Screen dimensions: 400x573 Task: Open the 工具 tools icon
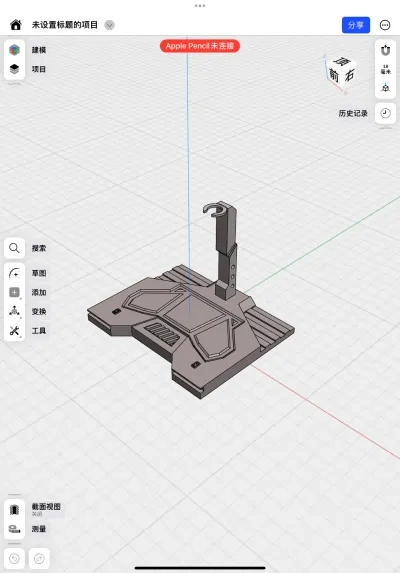tap(14, 331)
